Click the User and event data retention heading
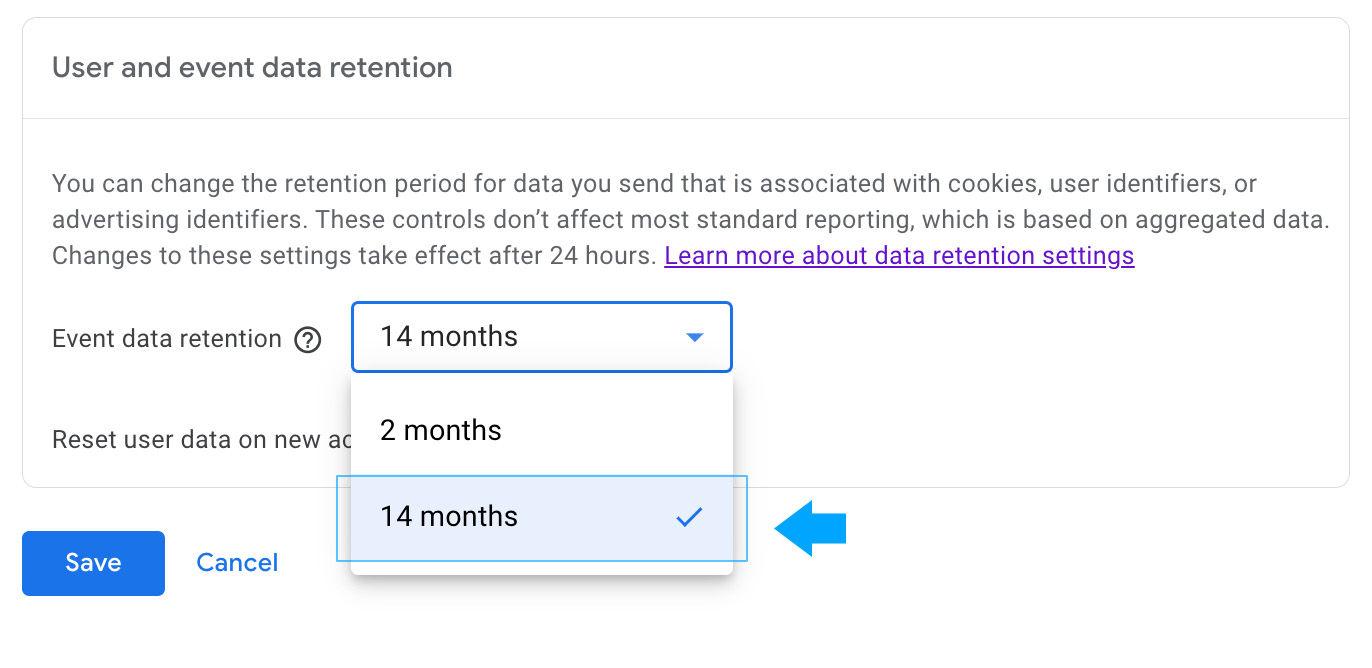 click(252, 68)
